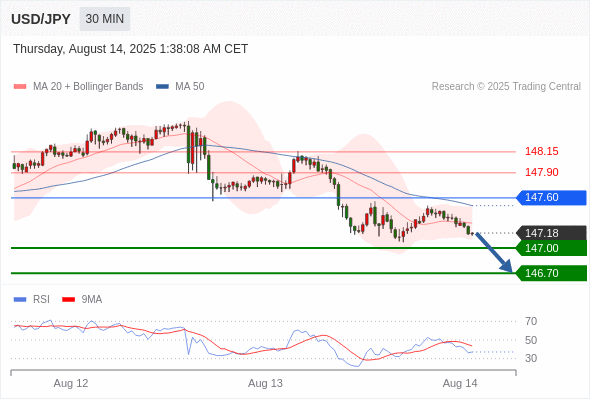
Task: Toggle the MA 20 + Bollinger Bands legend
Action: [x=78, y=87]
